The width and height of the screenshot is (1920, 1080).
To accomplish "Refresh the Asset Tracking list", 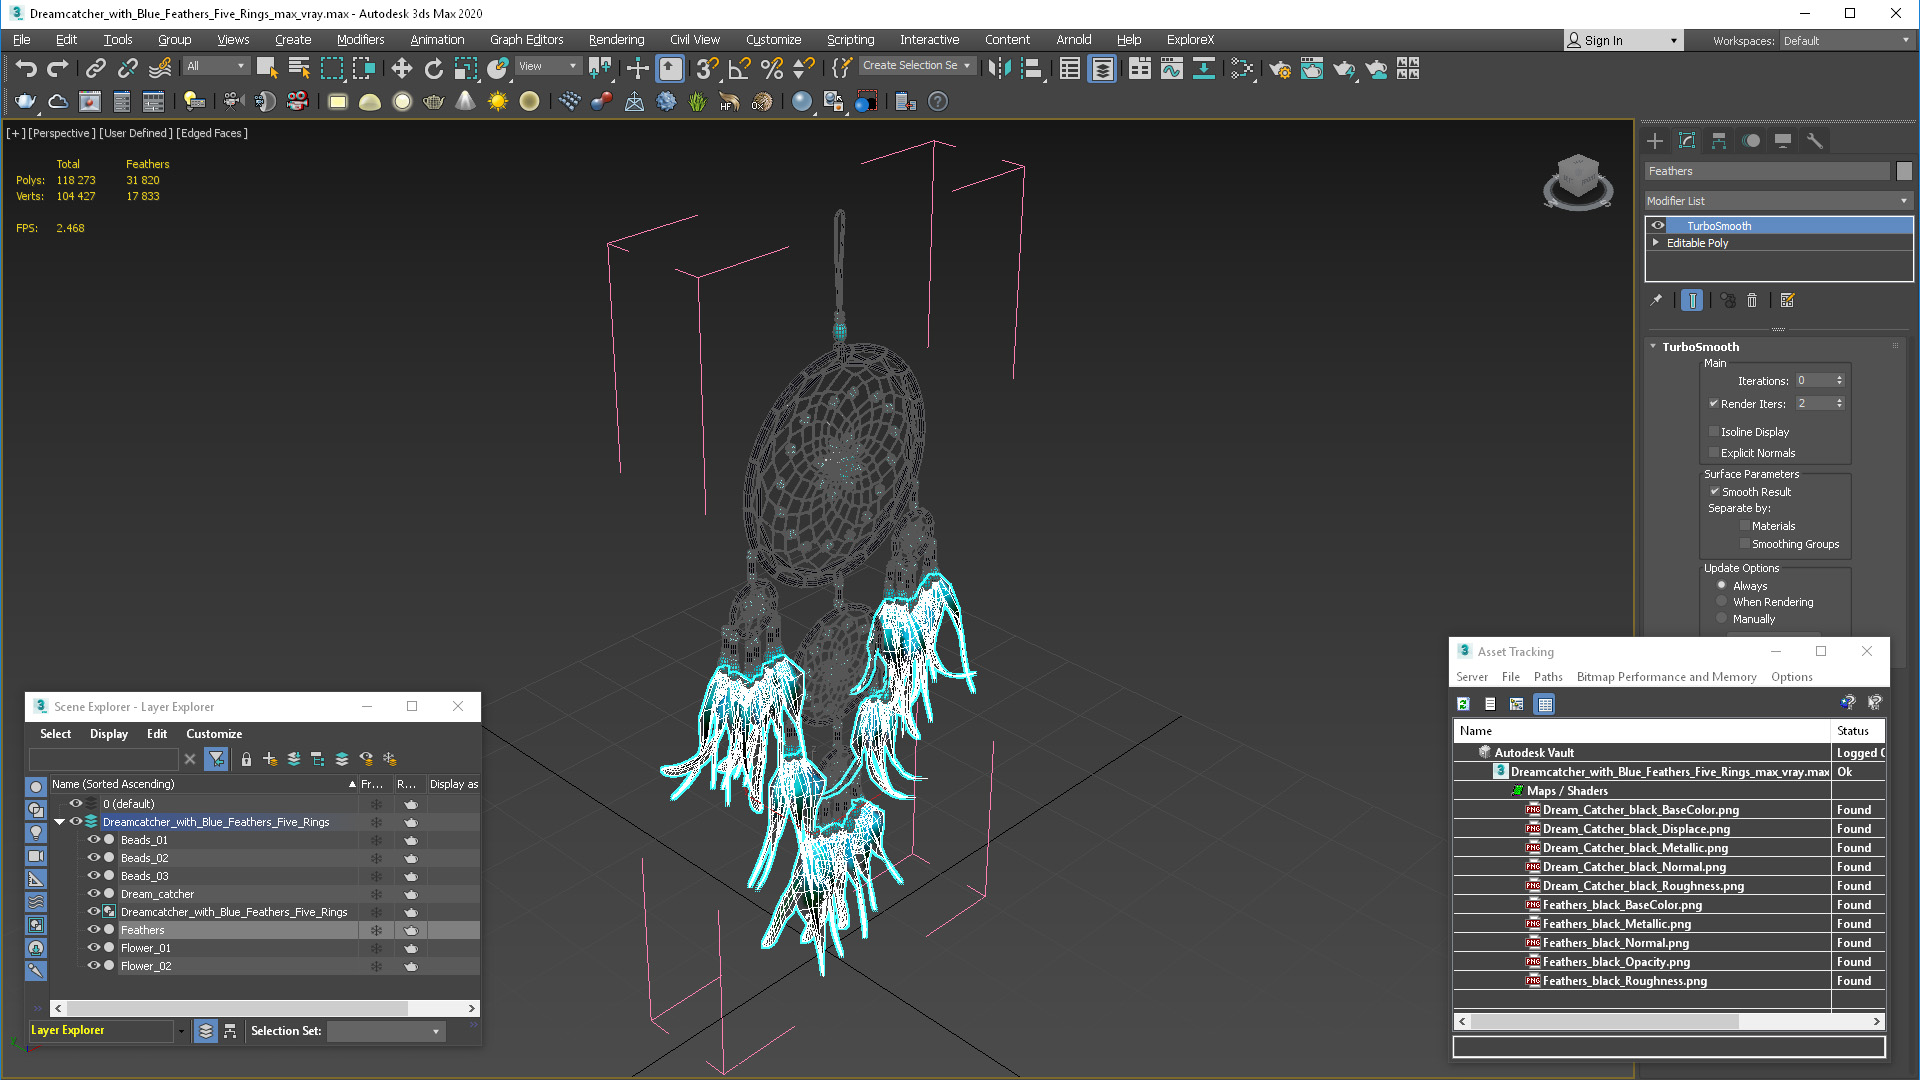I will (x=1463, y=704).
